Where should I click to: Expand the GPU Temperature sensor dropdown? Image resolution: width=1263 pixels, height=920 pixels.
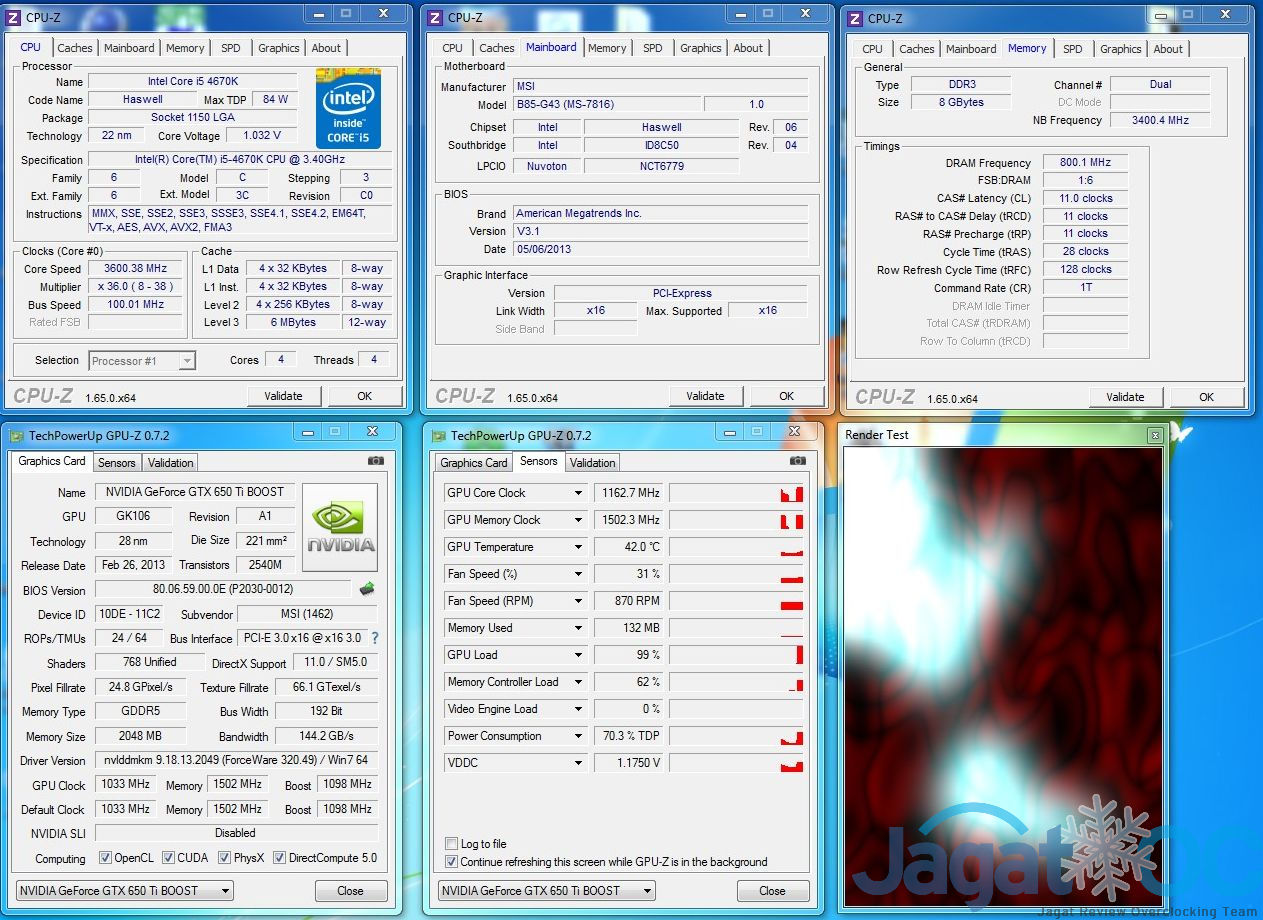point(578,547)
